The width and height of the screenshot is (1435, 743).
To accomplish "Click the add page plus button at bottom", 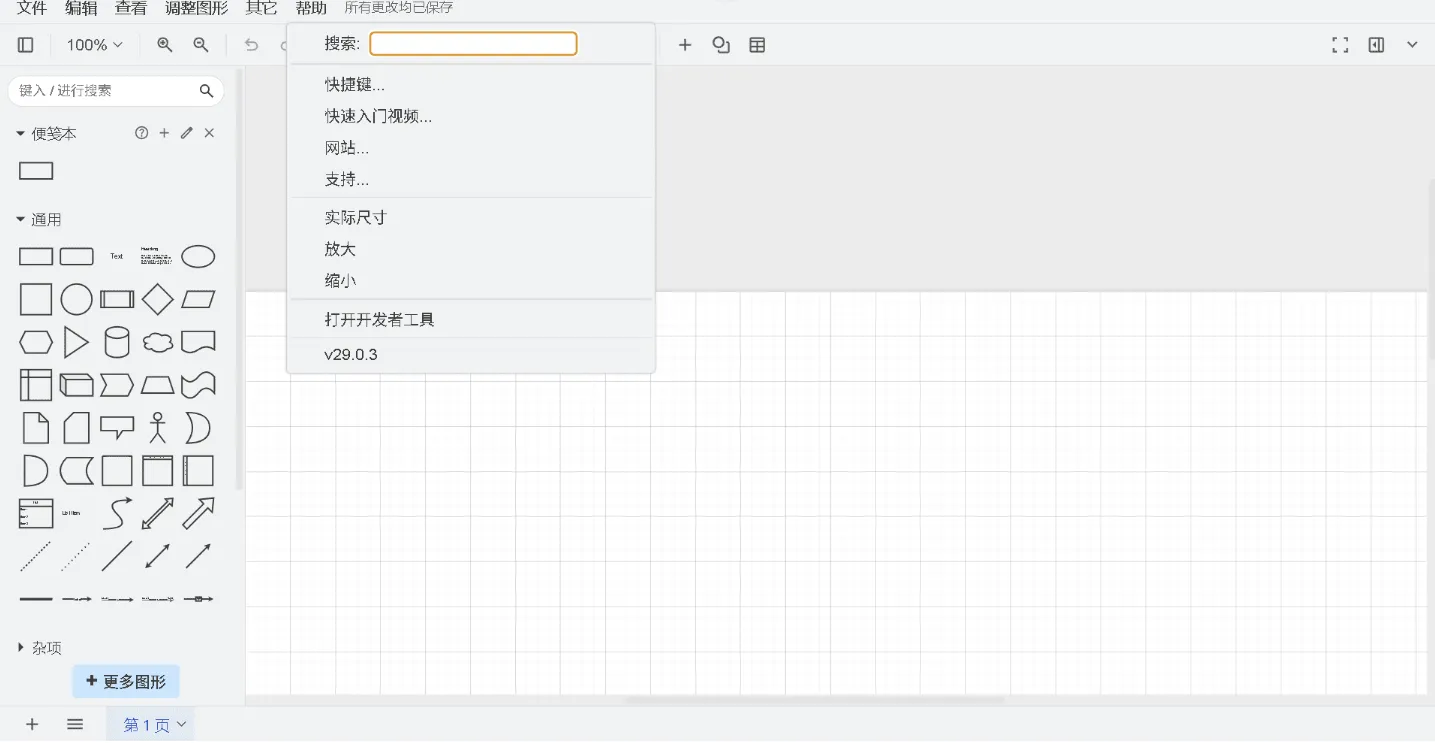I will [x=32, y=723].
